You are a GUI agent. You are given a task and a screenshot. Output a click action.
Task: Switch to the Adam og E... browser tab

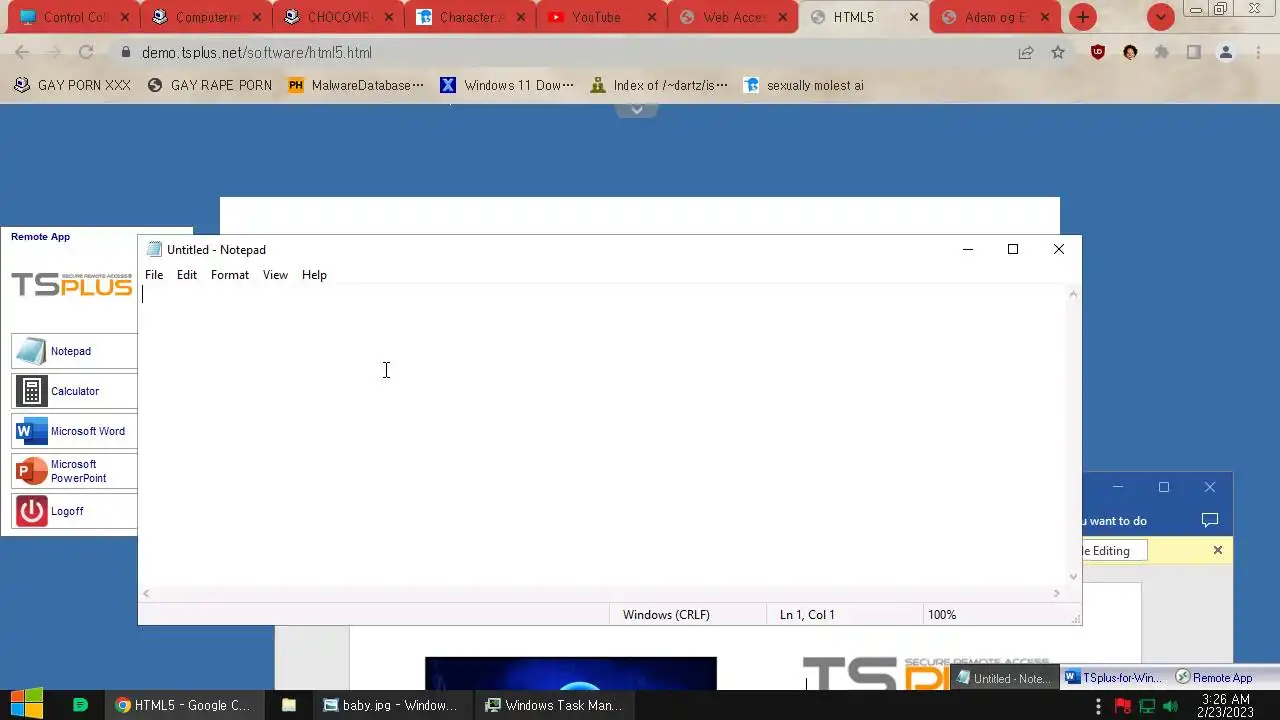pyautogui.click(x=995, y=17)
